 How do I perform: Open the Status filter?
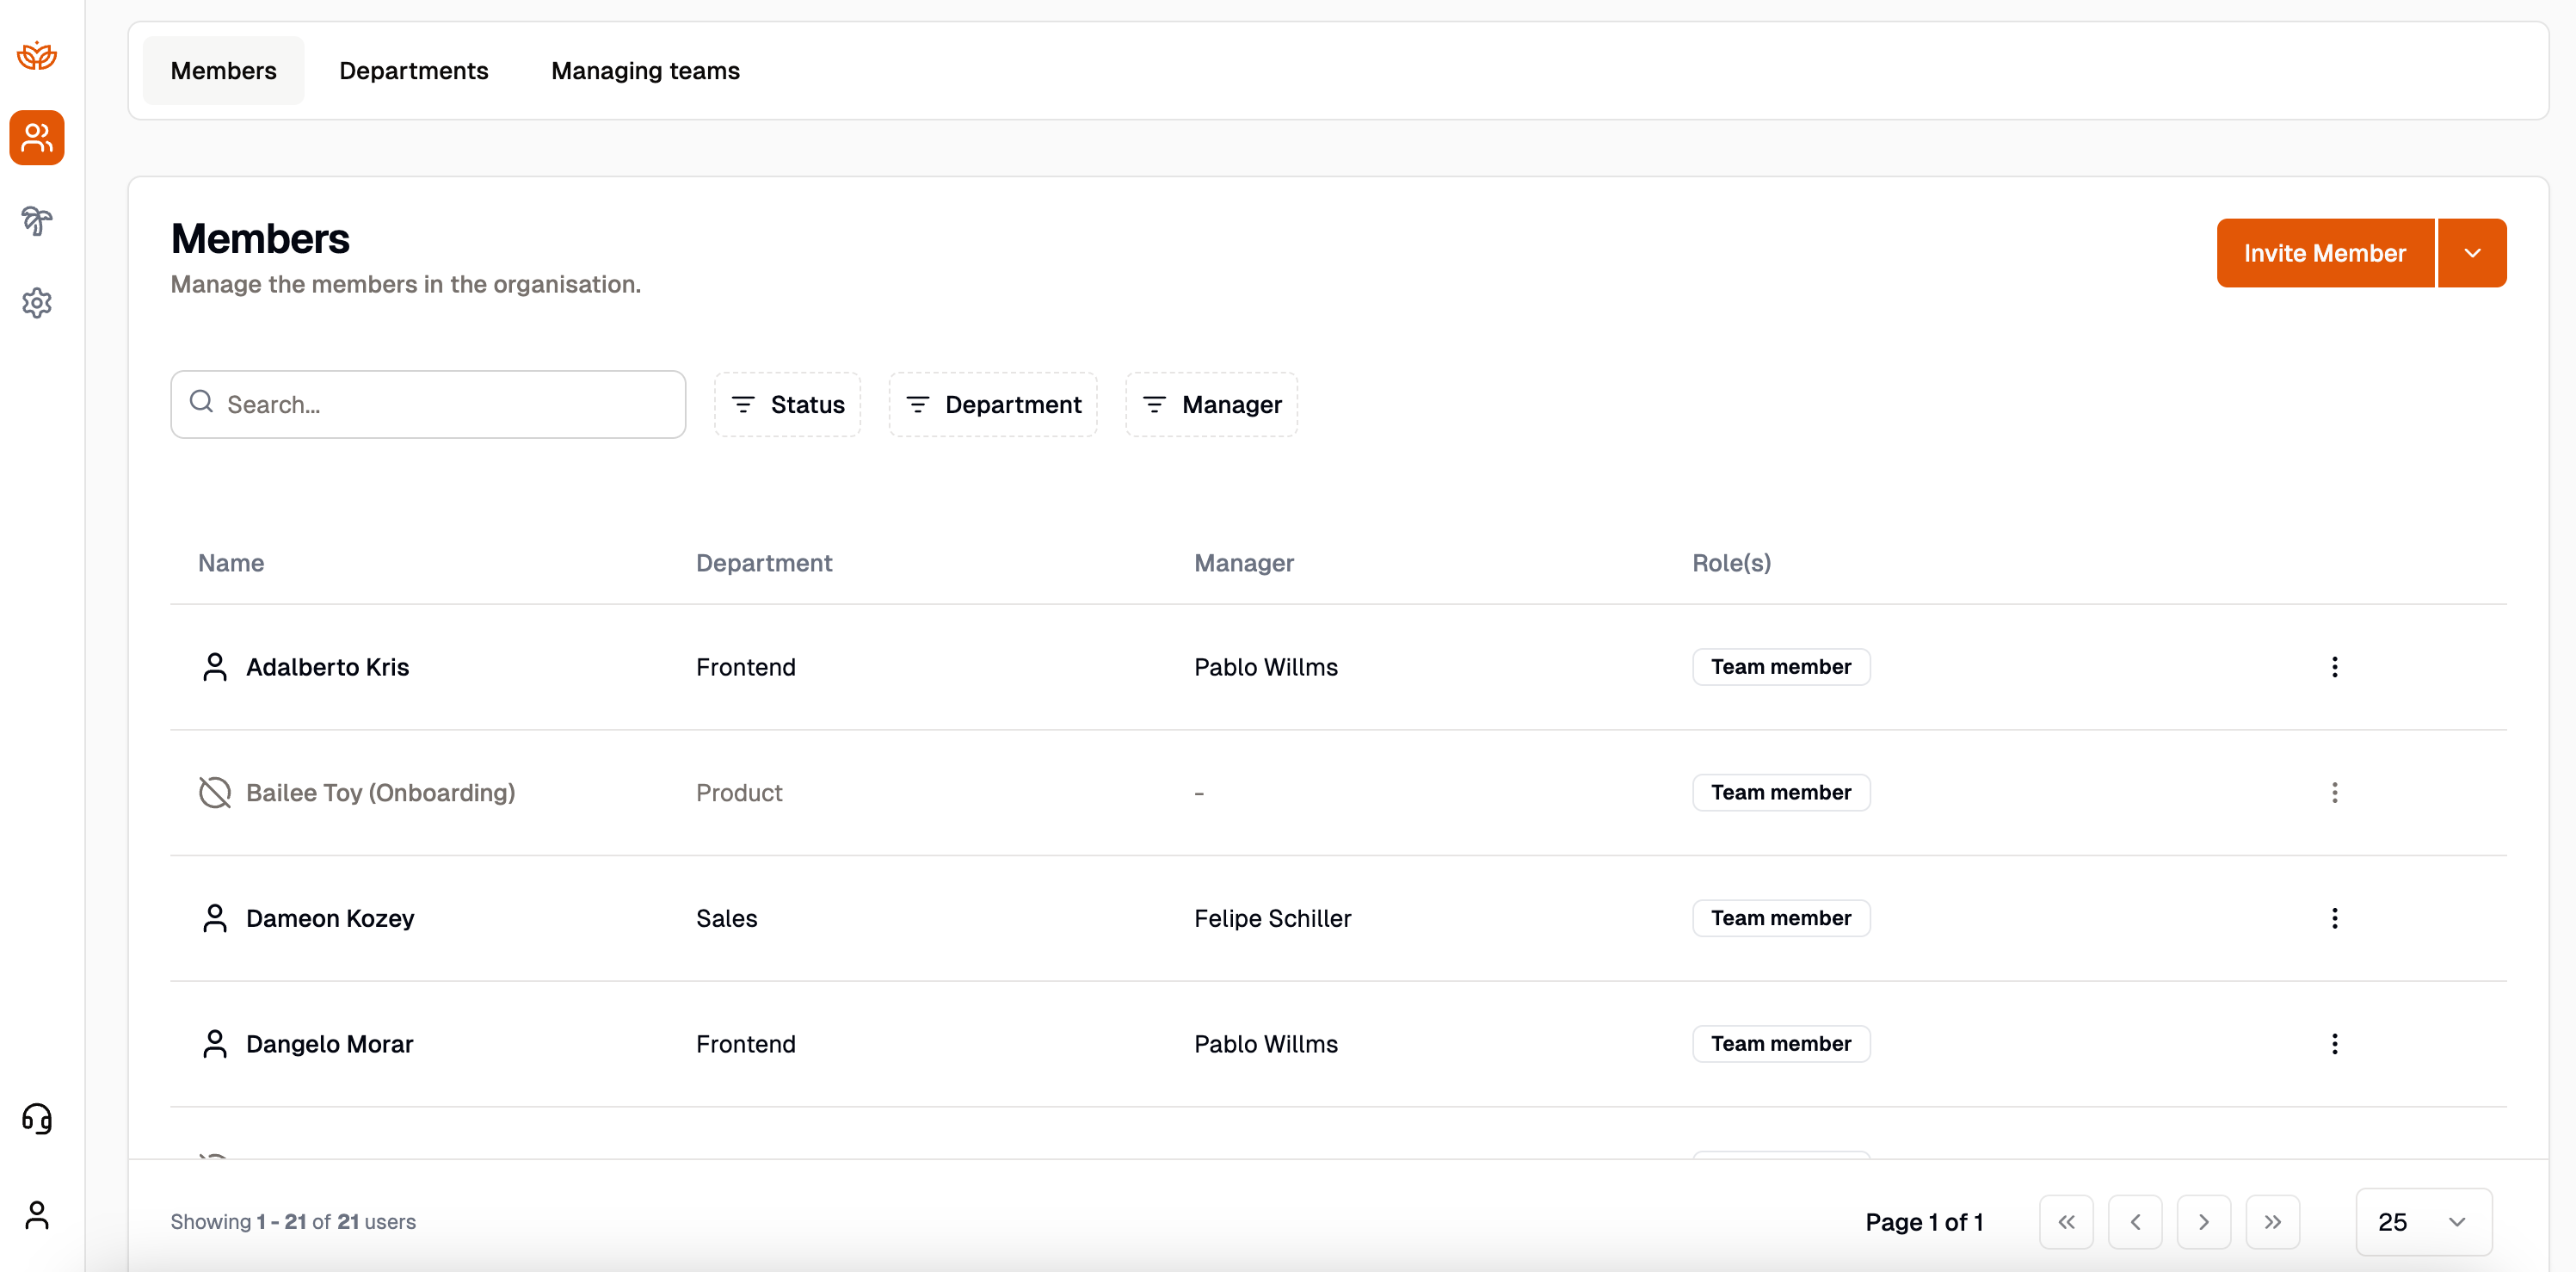(x=787, y=405)
